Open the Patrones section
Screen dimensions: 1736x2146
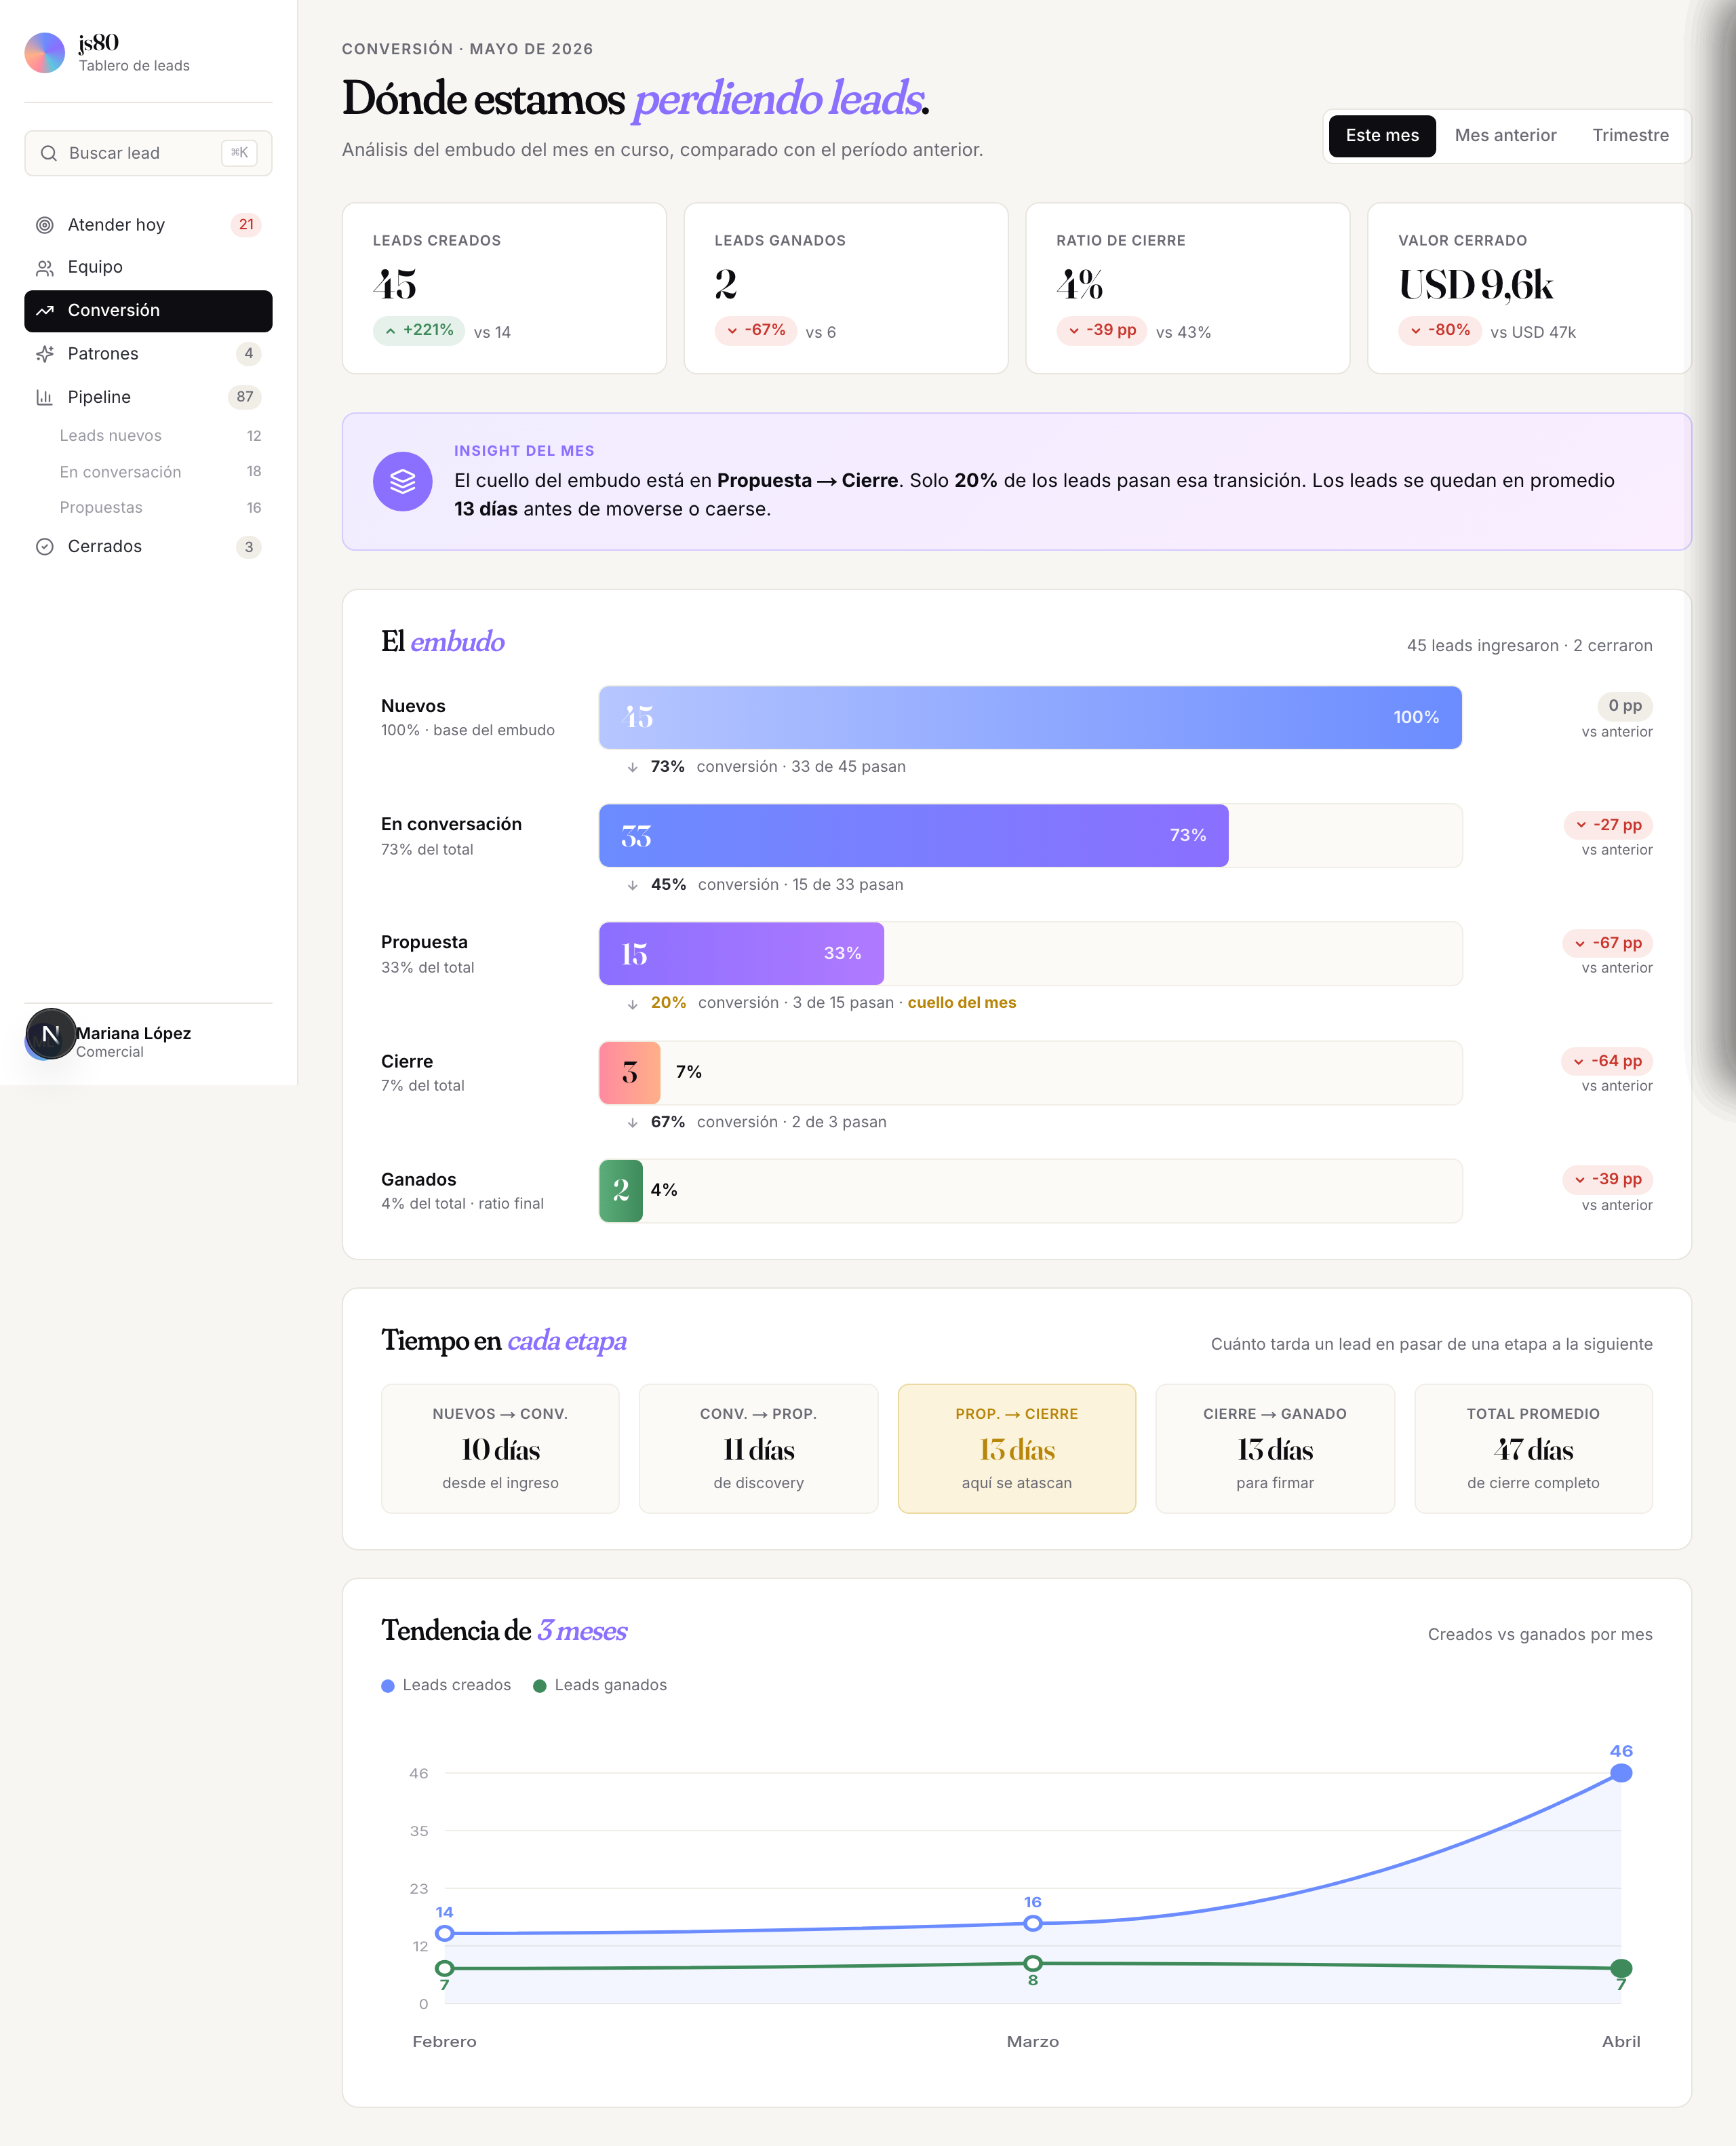pos(148,354)
